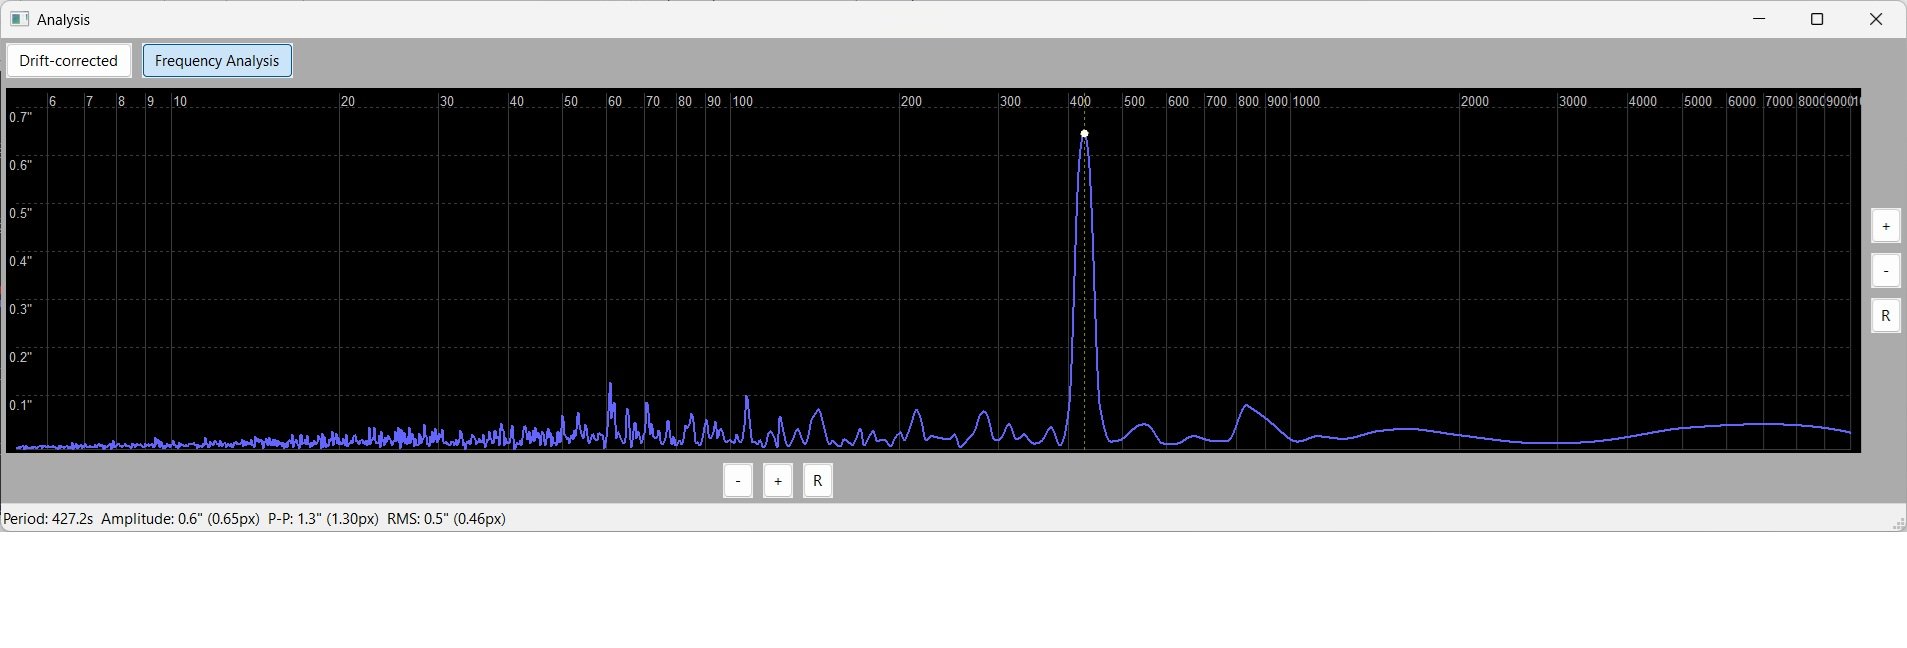Minimize the Analysis window
Image resolution: width=1907 pixels, height=648 pixels.
click(x=1759, y=19)
